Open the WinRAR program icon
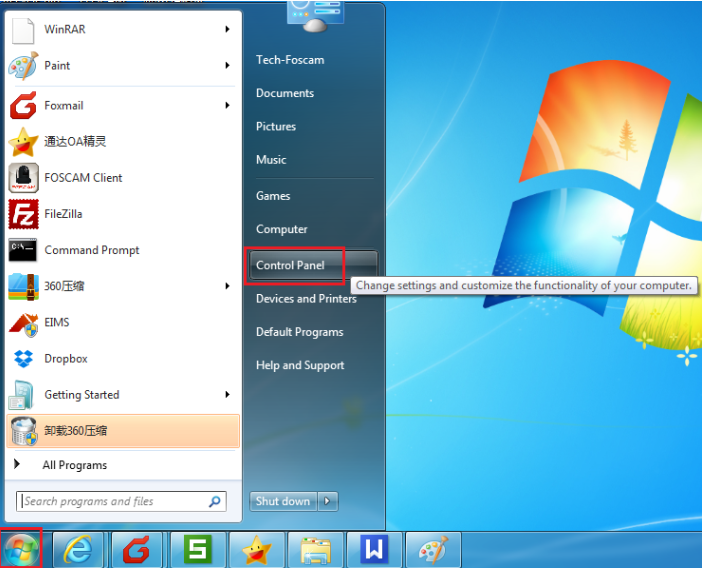 (x=23, y=30)
